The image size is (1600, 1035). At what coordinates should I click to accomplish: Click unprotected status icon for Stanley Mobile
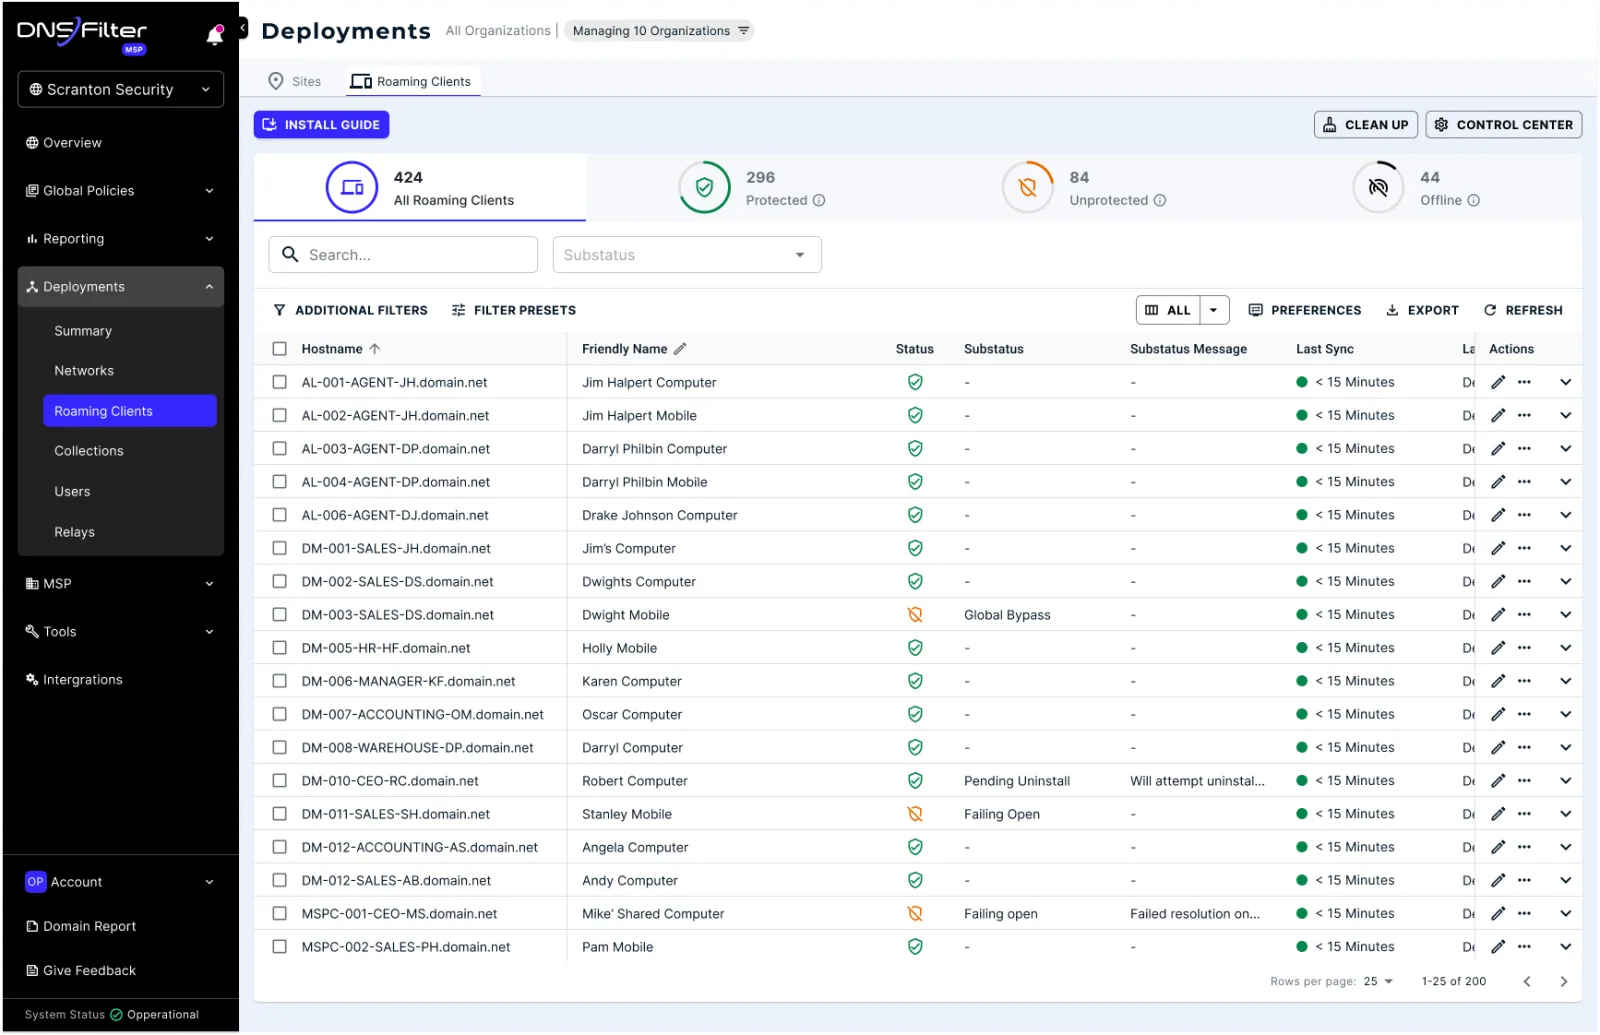click(915, 814)
